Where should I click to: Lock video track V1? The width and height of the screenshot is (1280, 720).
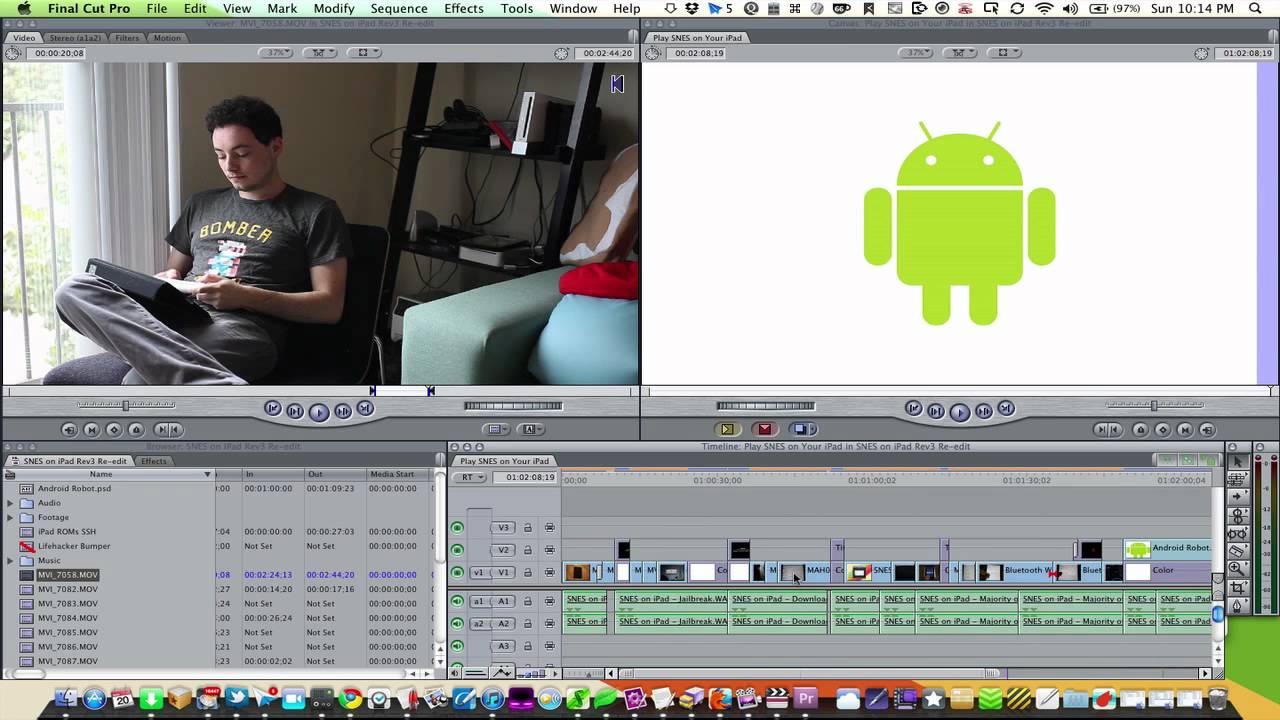pyautogui.click(x=528, y=573)
